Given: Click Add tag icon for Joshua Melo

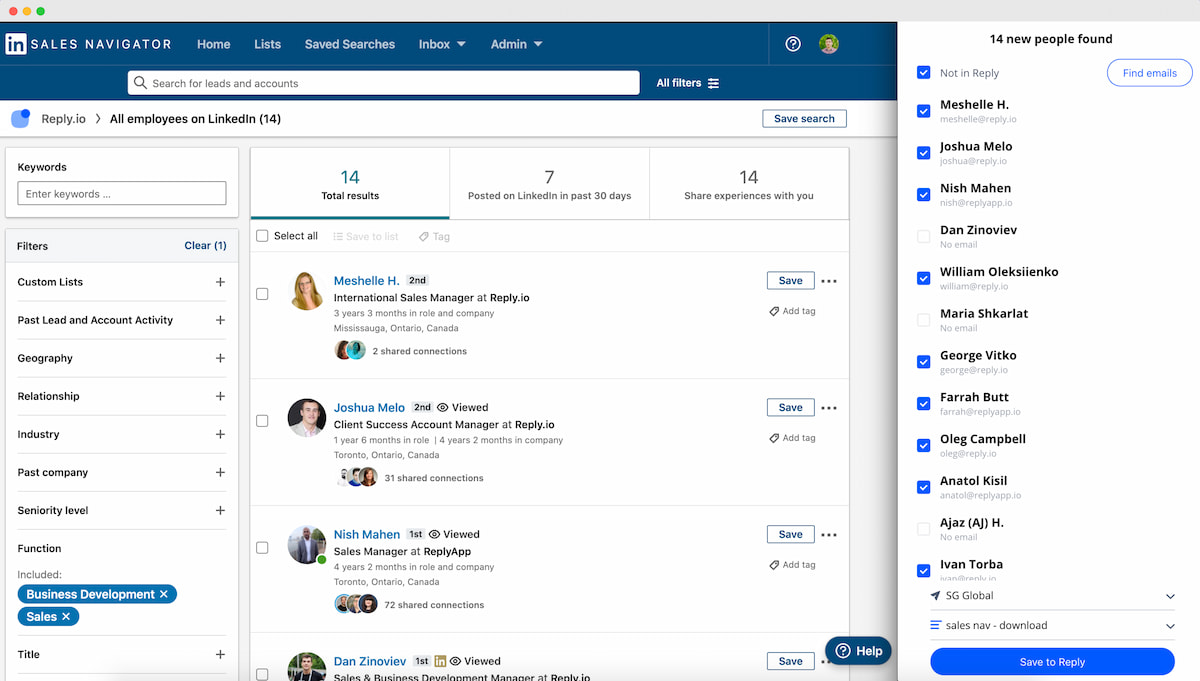Looking at the screenshot, I should point(775,438).
